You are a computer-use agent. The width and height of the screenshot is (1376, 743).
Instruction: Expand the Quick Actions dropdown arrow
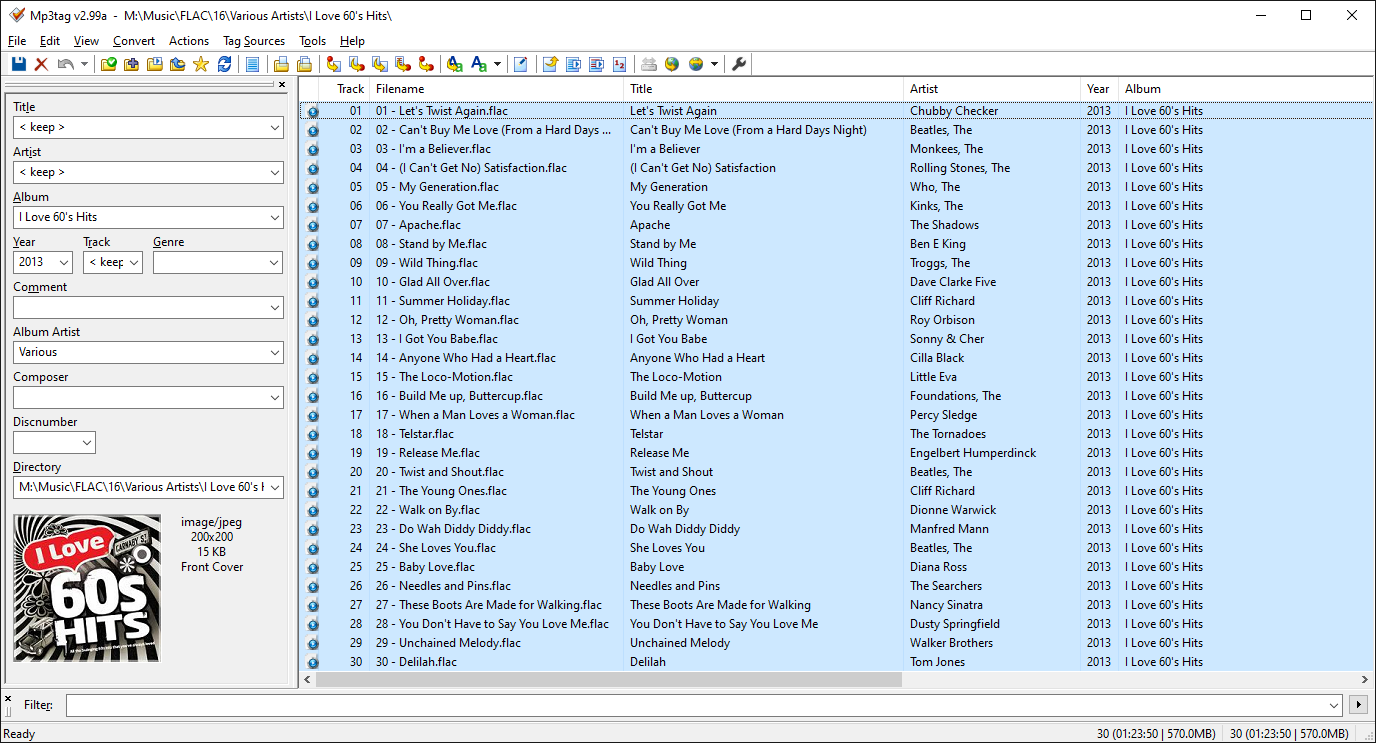pyautogui.click(x=497, y=64)
